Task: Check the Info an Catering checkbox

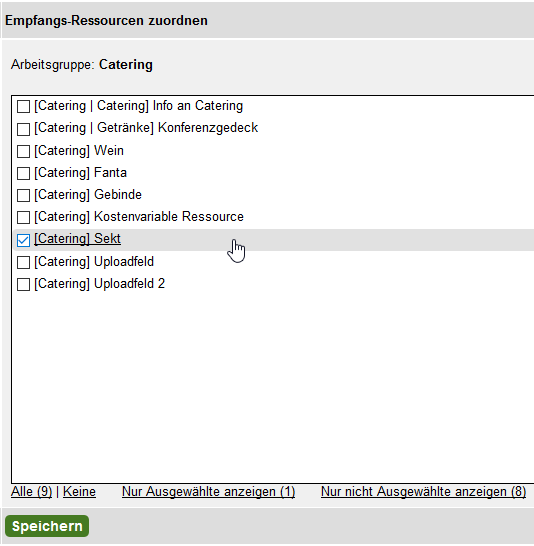Action: tap(23, 107)
